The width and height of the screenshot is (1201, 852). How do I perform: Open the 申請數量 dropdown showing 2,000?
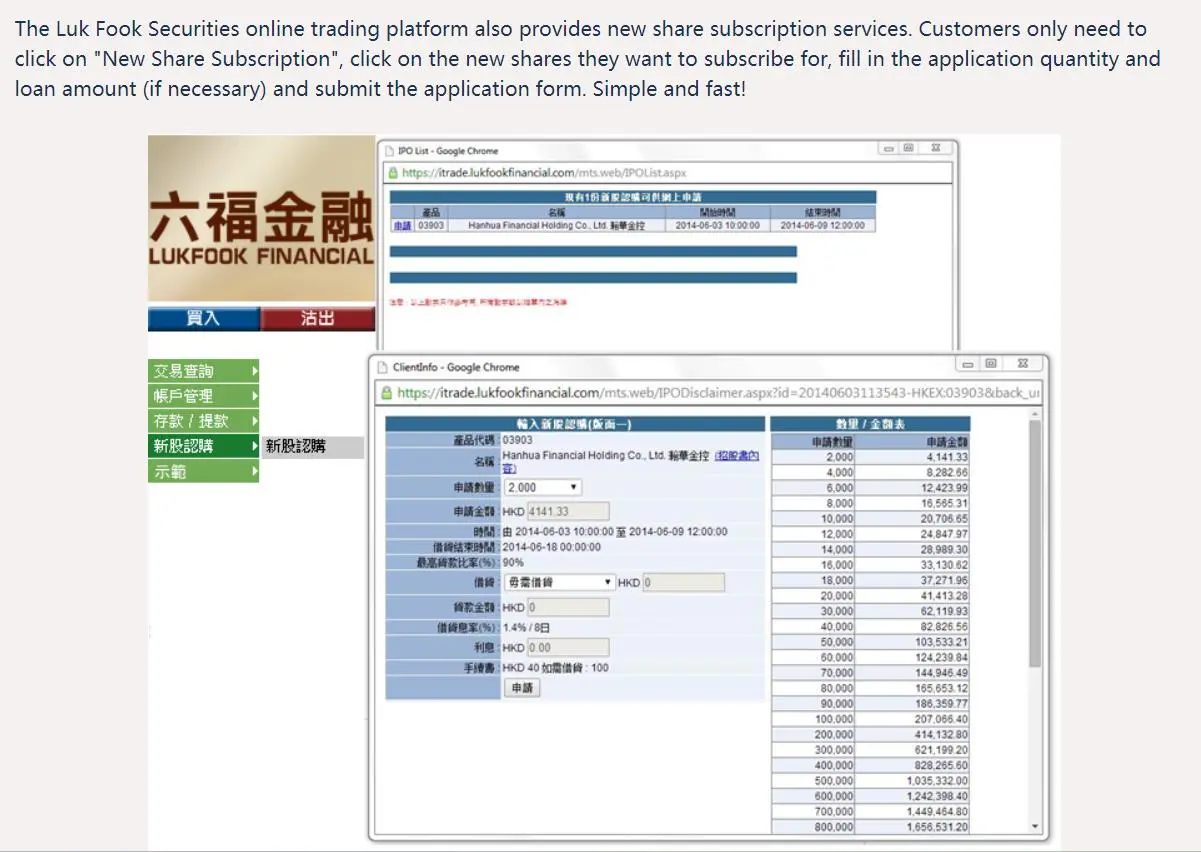click(543, 487)
